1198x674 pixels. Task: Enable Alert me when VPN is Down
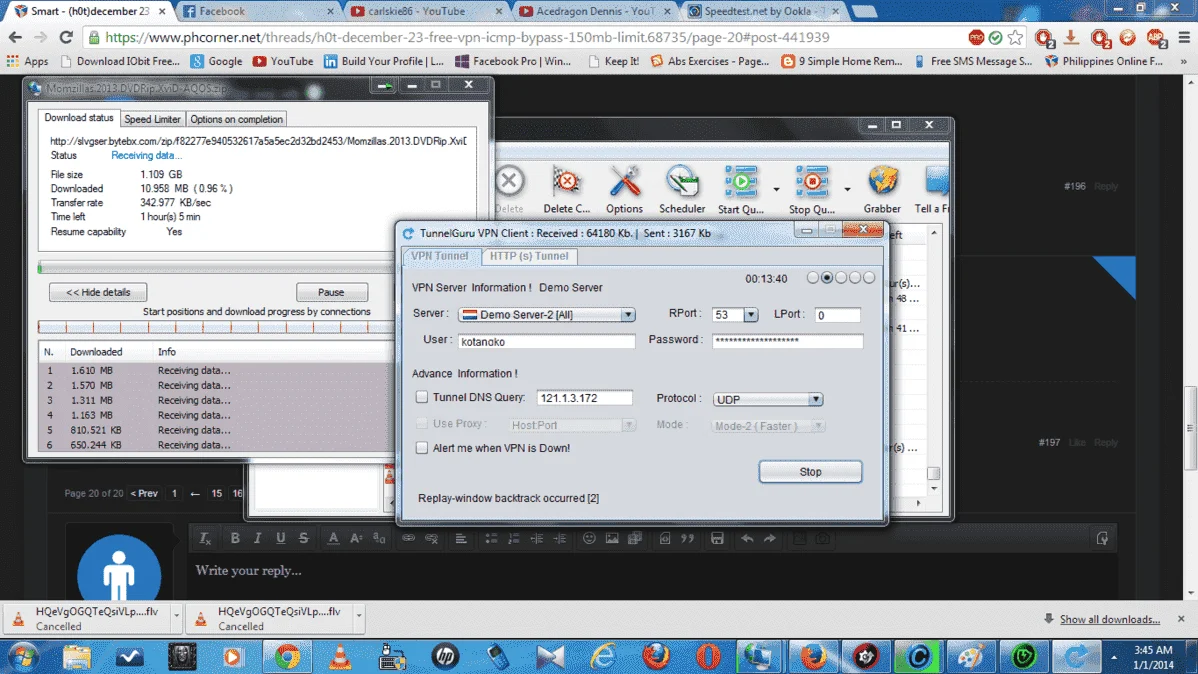click(422, 448)
